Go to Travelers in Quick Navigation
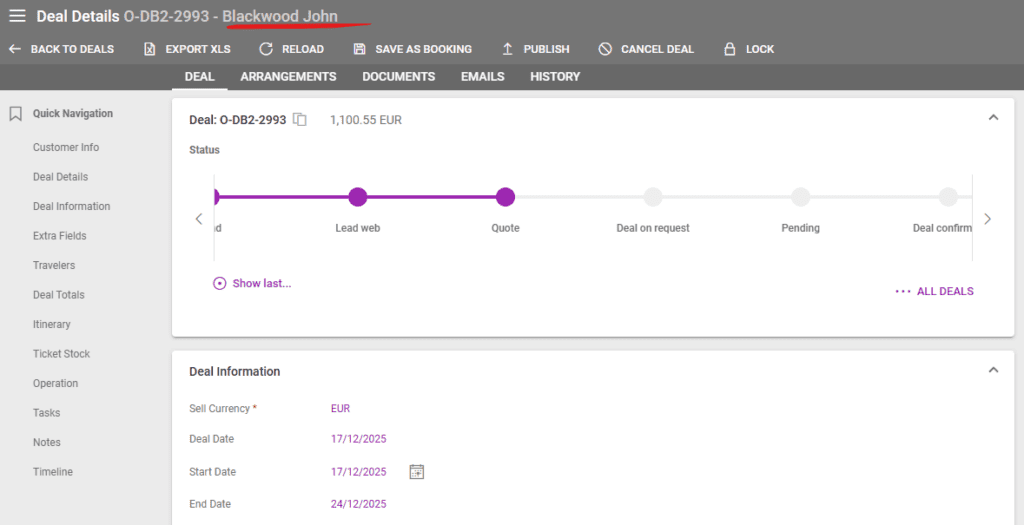The image size is (1024, 525). coord(54,265)
